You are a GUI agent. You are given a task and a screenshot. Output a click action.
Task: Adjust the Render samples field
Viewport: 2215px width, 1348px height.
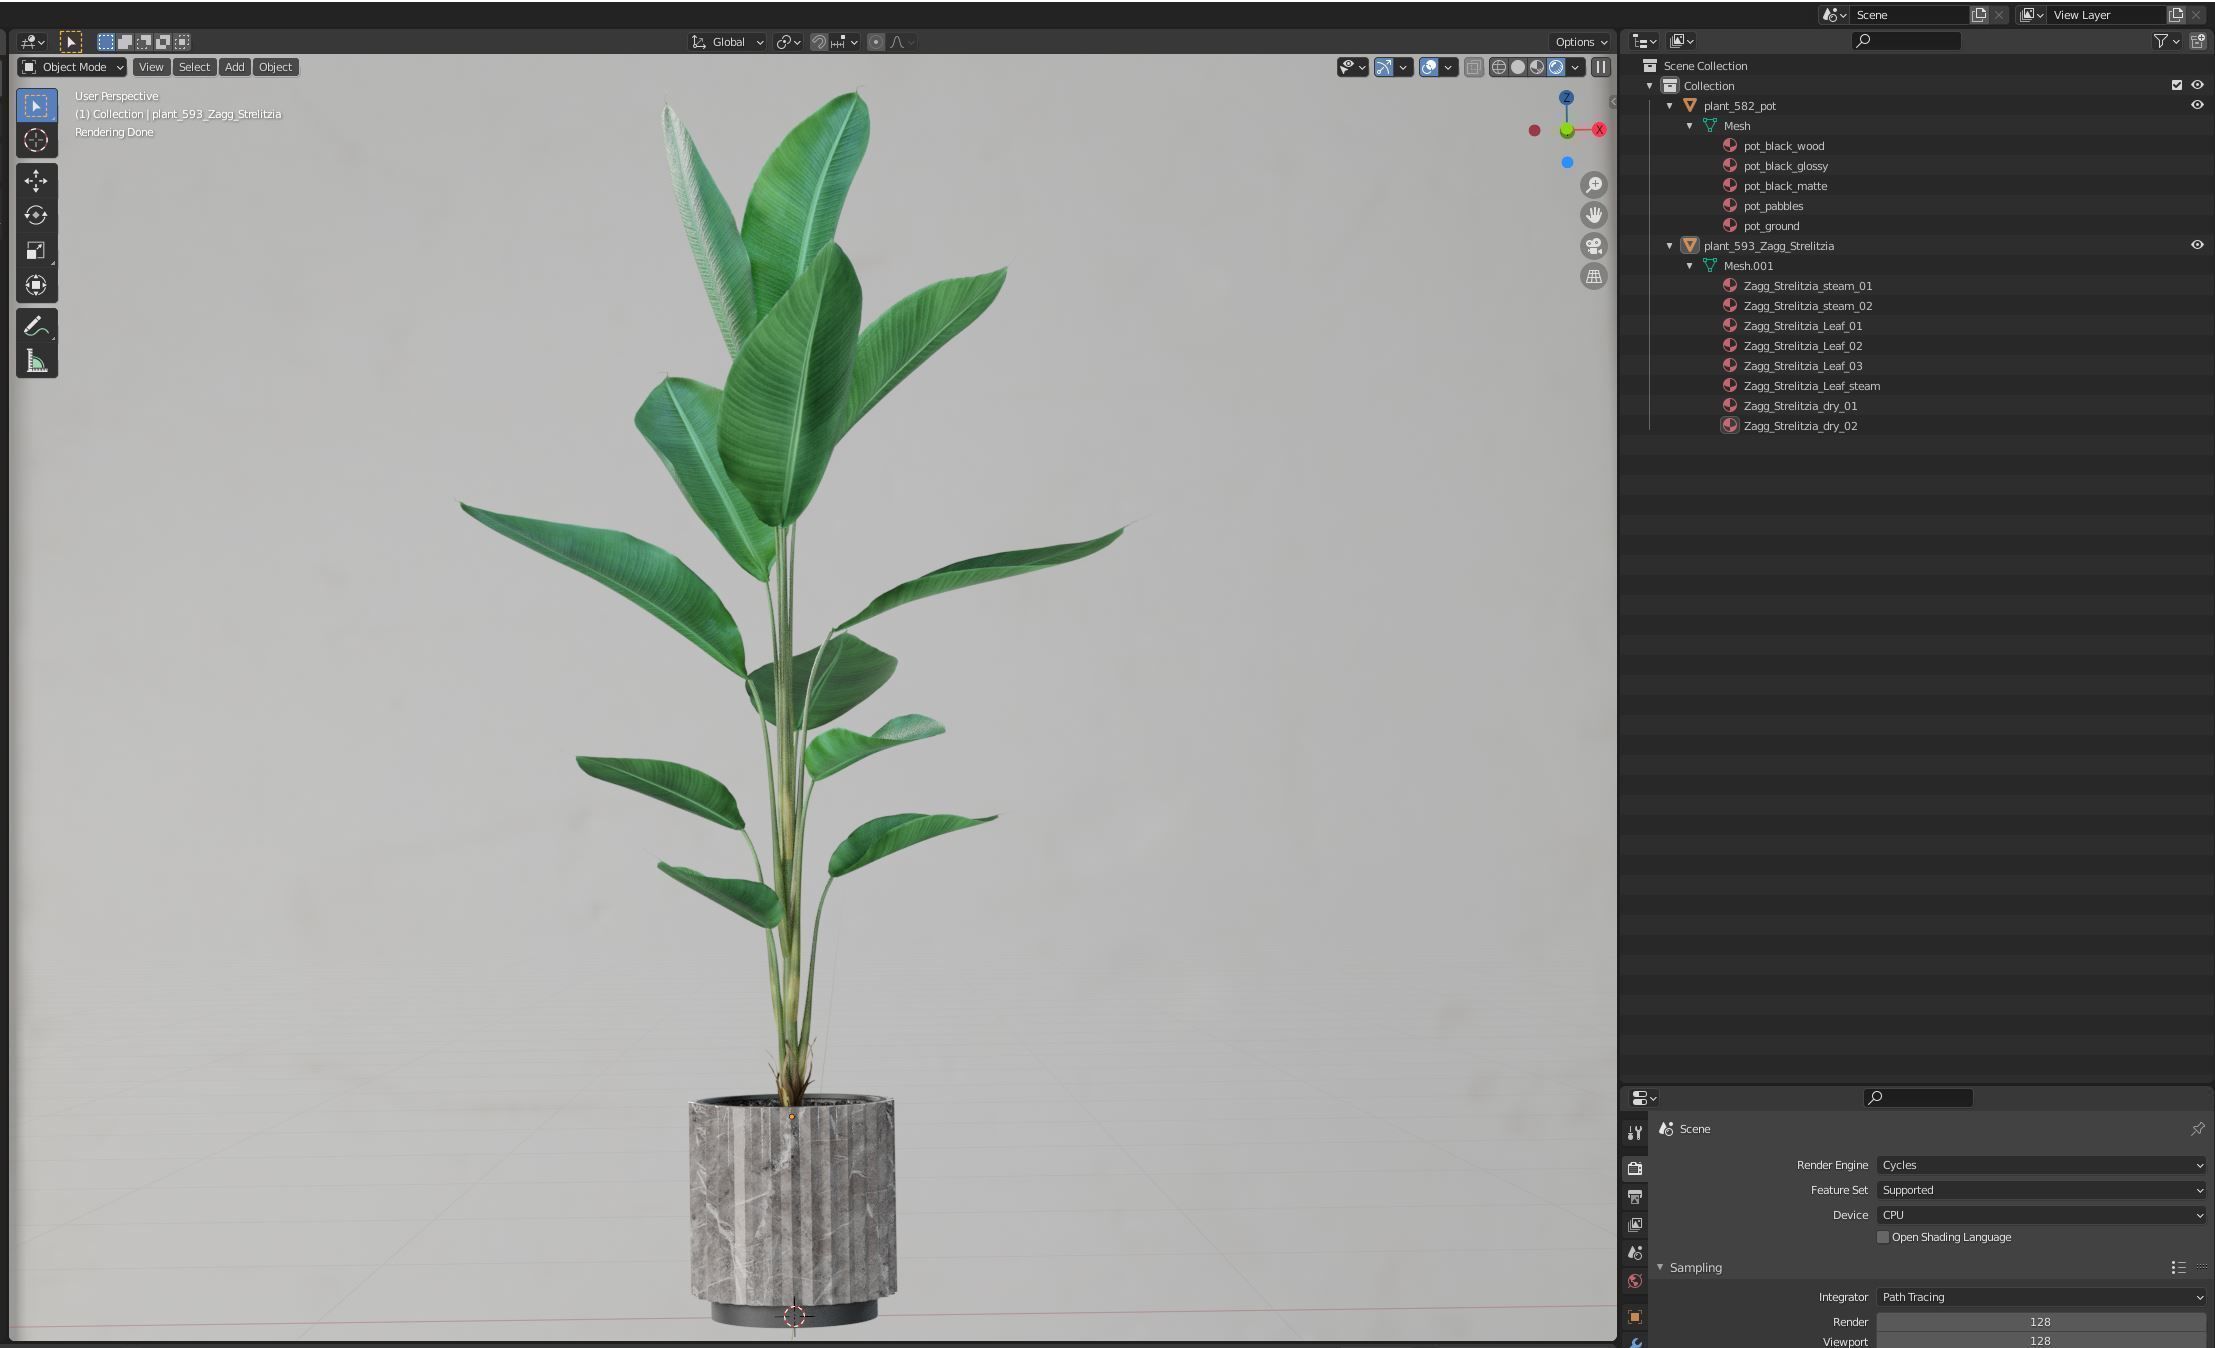(x=2040, y=1321)
